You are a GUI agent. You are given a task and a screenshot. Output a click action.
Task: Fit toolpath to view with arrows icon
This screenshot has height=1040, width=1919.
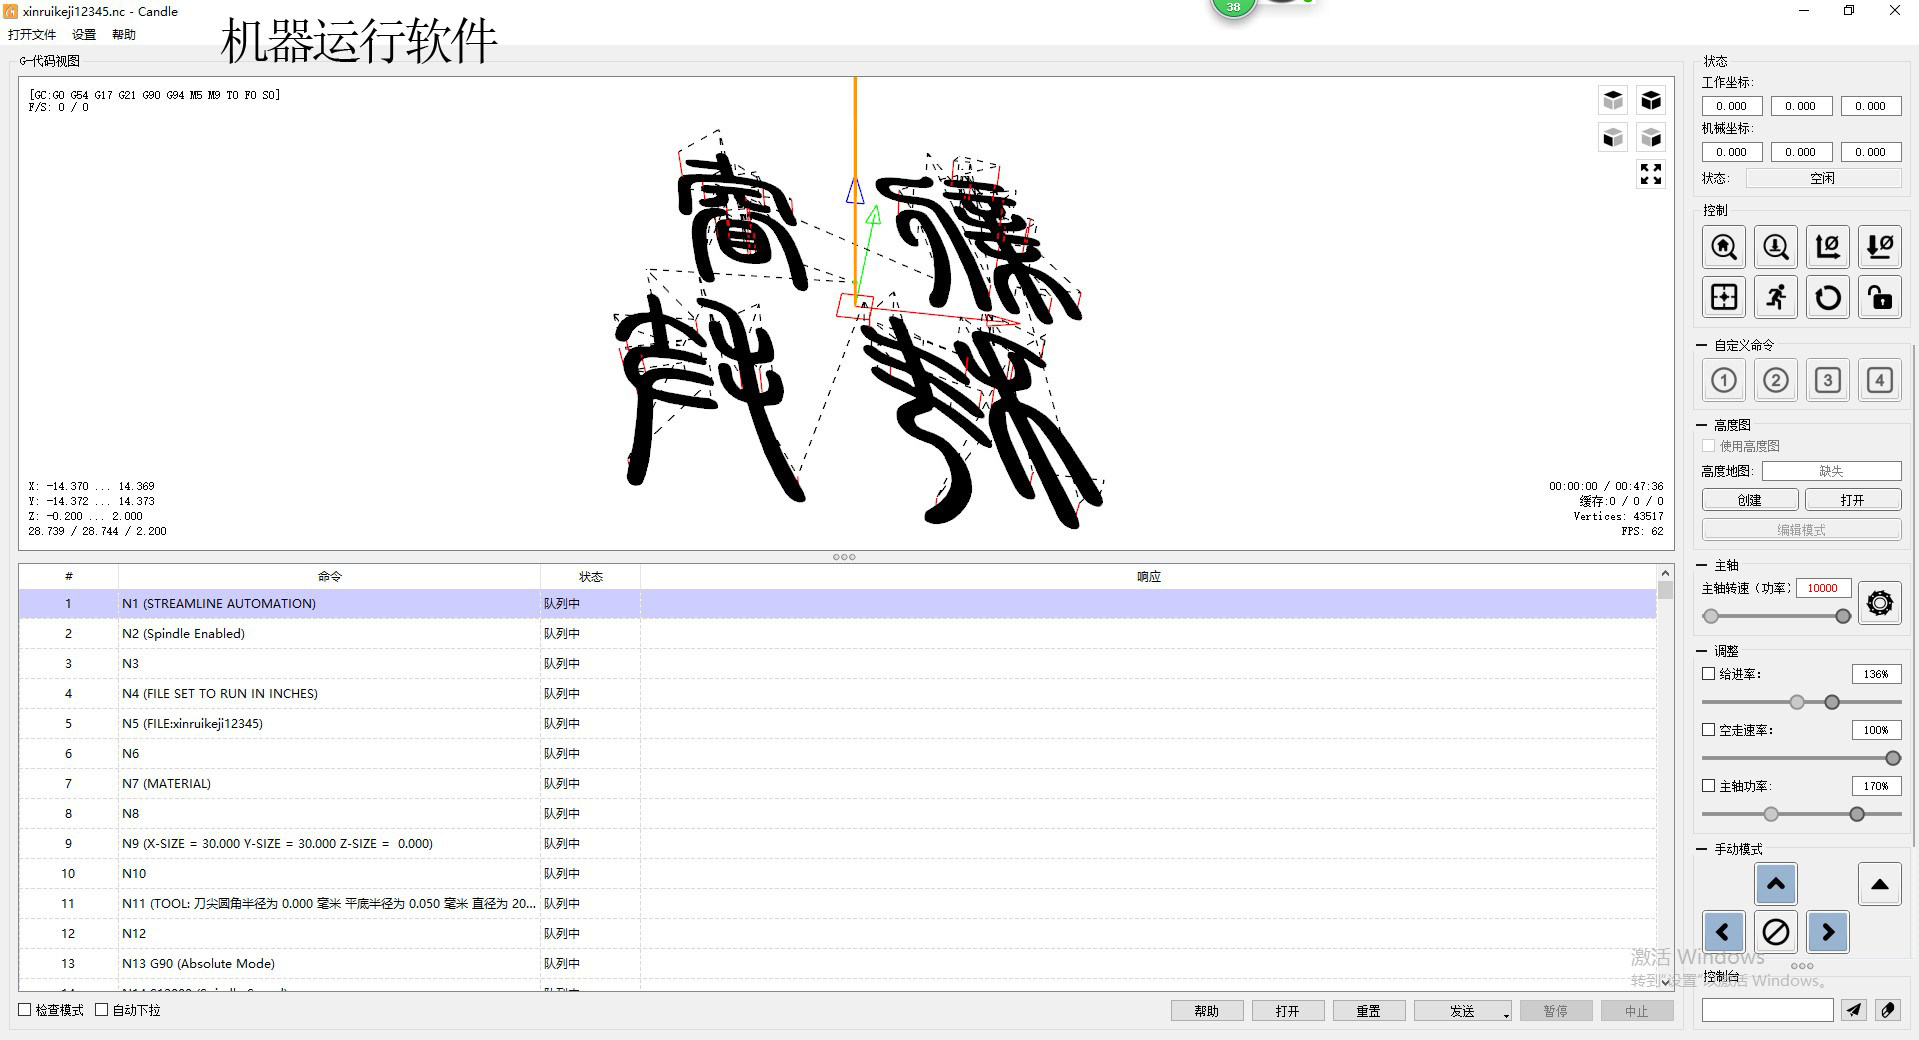click(x=1651, y=174)
